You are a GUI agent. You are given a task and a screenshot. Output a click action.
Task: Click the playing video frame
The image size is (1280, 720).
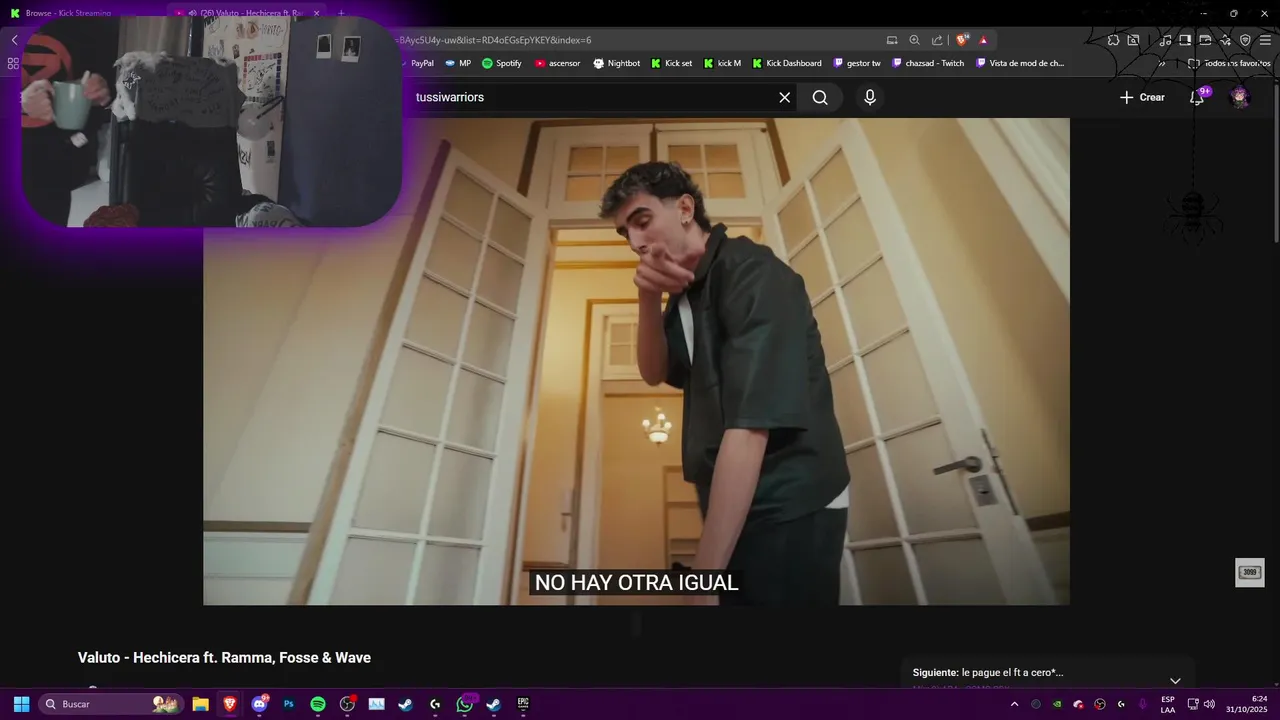tap(636, 361)
